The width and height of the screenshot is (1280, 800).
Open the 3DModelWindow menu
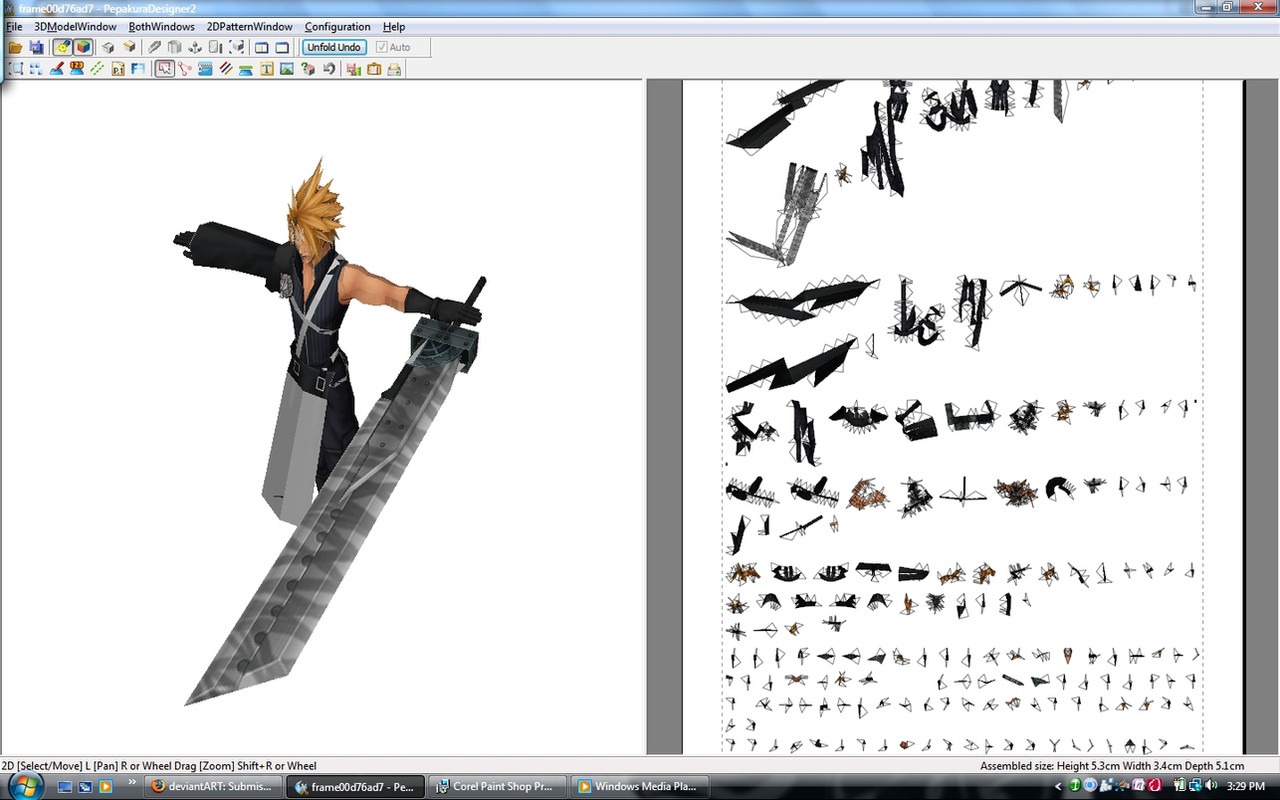(75, 27)
